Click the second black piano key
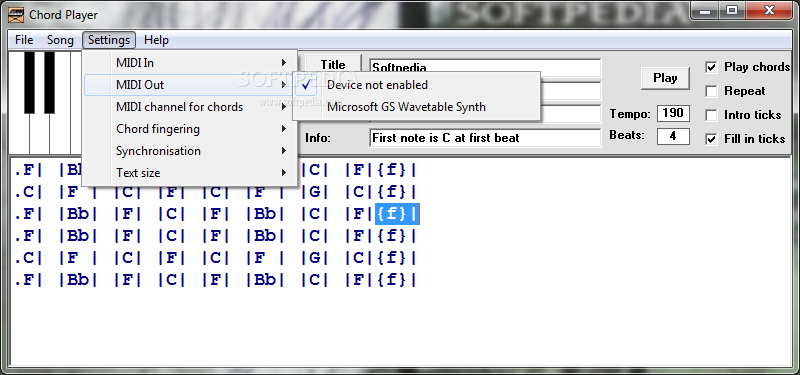 click(x=49, y=82)
